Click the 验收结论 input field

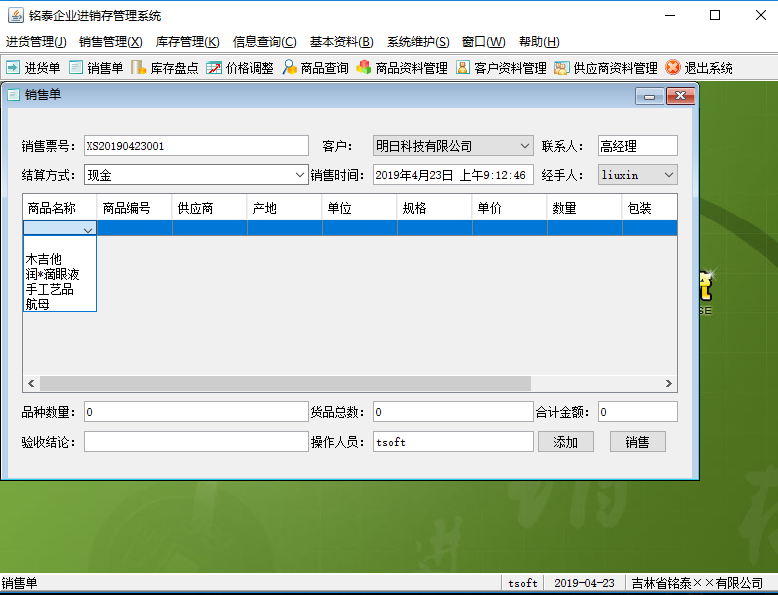[196, 442]
